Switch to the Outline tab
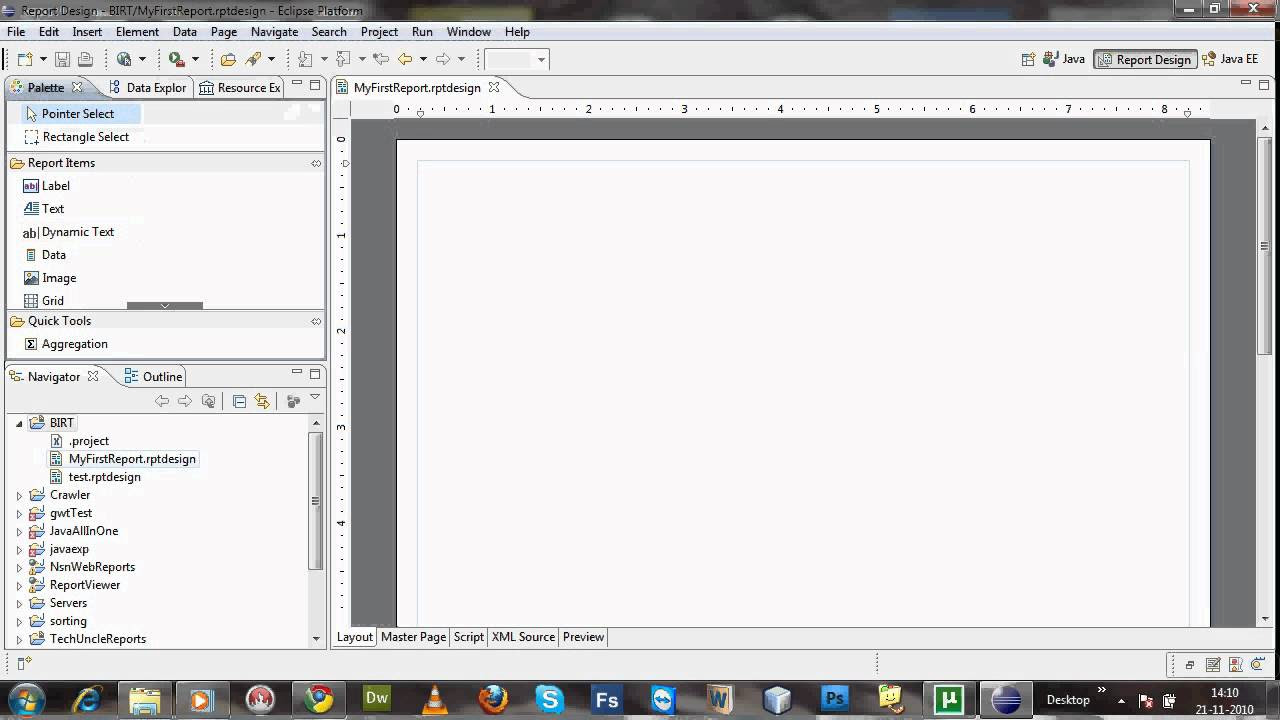The height and width of the screenshot is (720, 1280). tap(153, 377)
